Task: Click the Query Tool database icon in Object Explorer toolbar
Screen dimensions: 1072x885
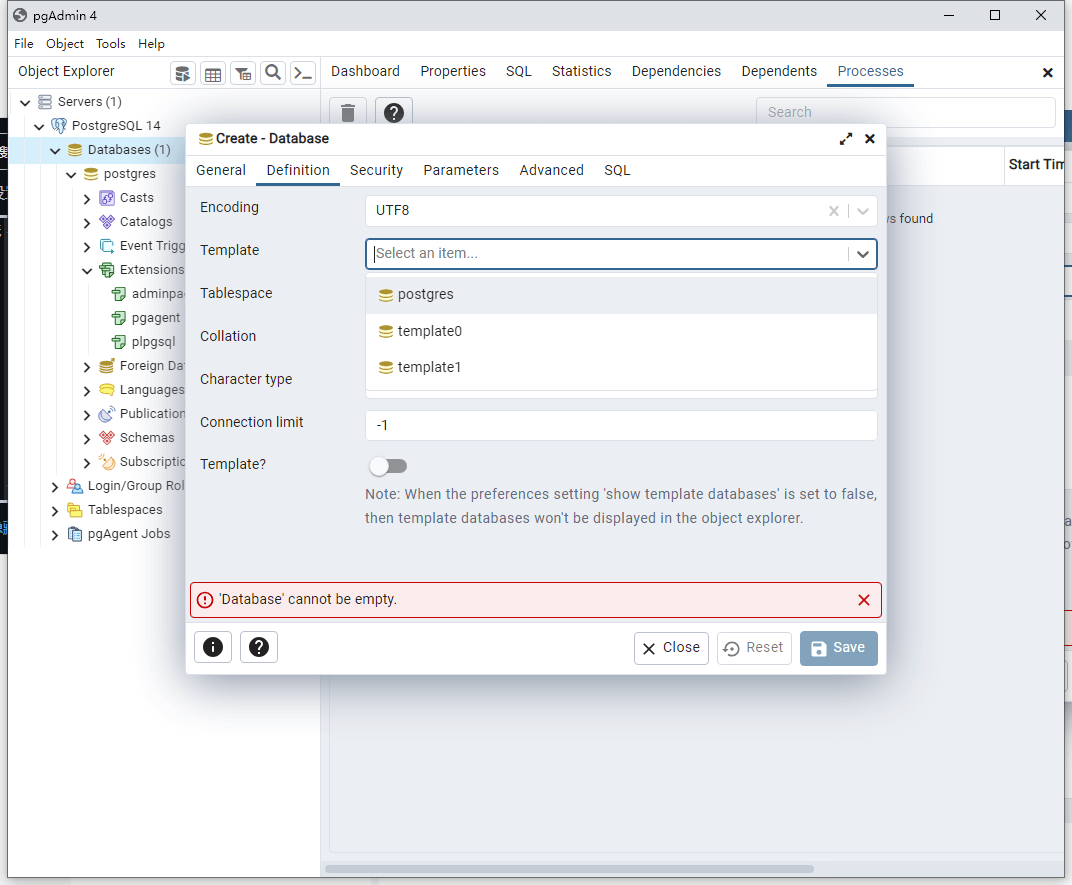Action: click(183, 73)
